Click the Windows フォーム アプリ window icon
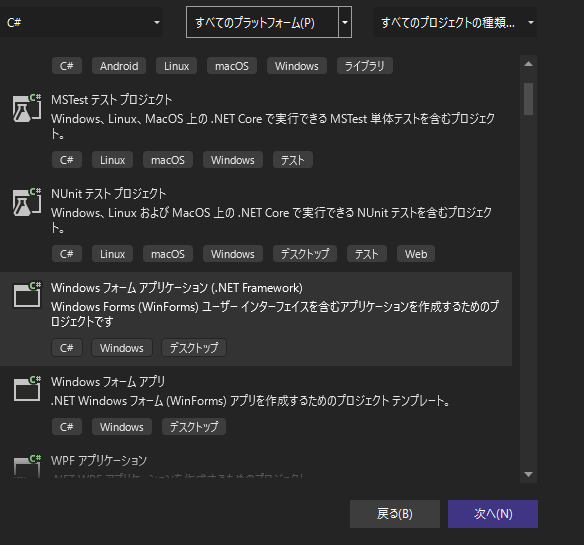 [27, 389]
